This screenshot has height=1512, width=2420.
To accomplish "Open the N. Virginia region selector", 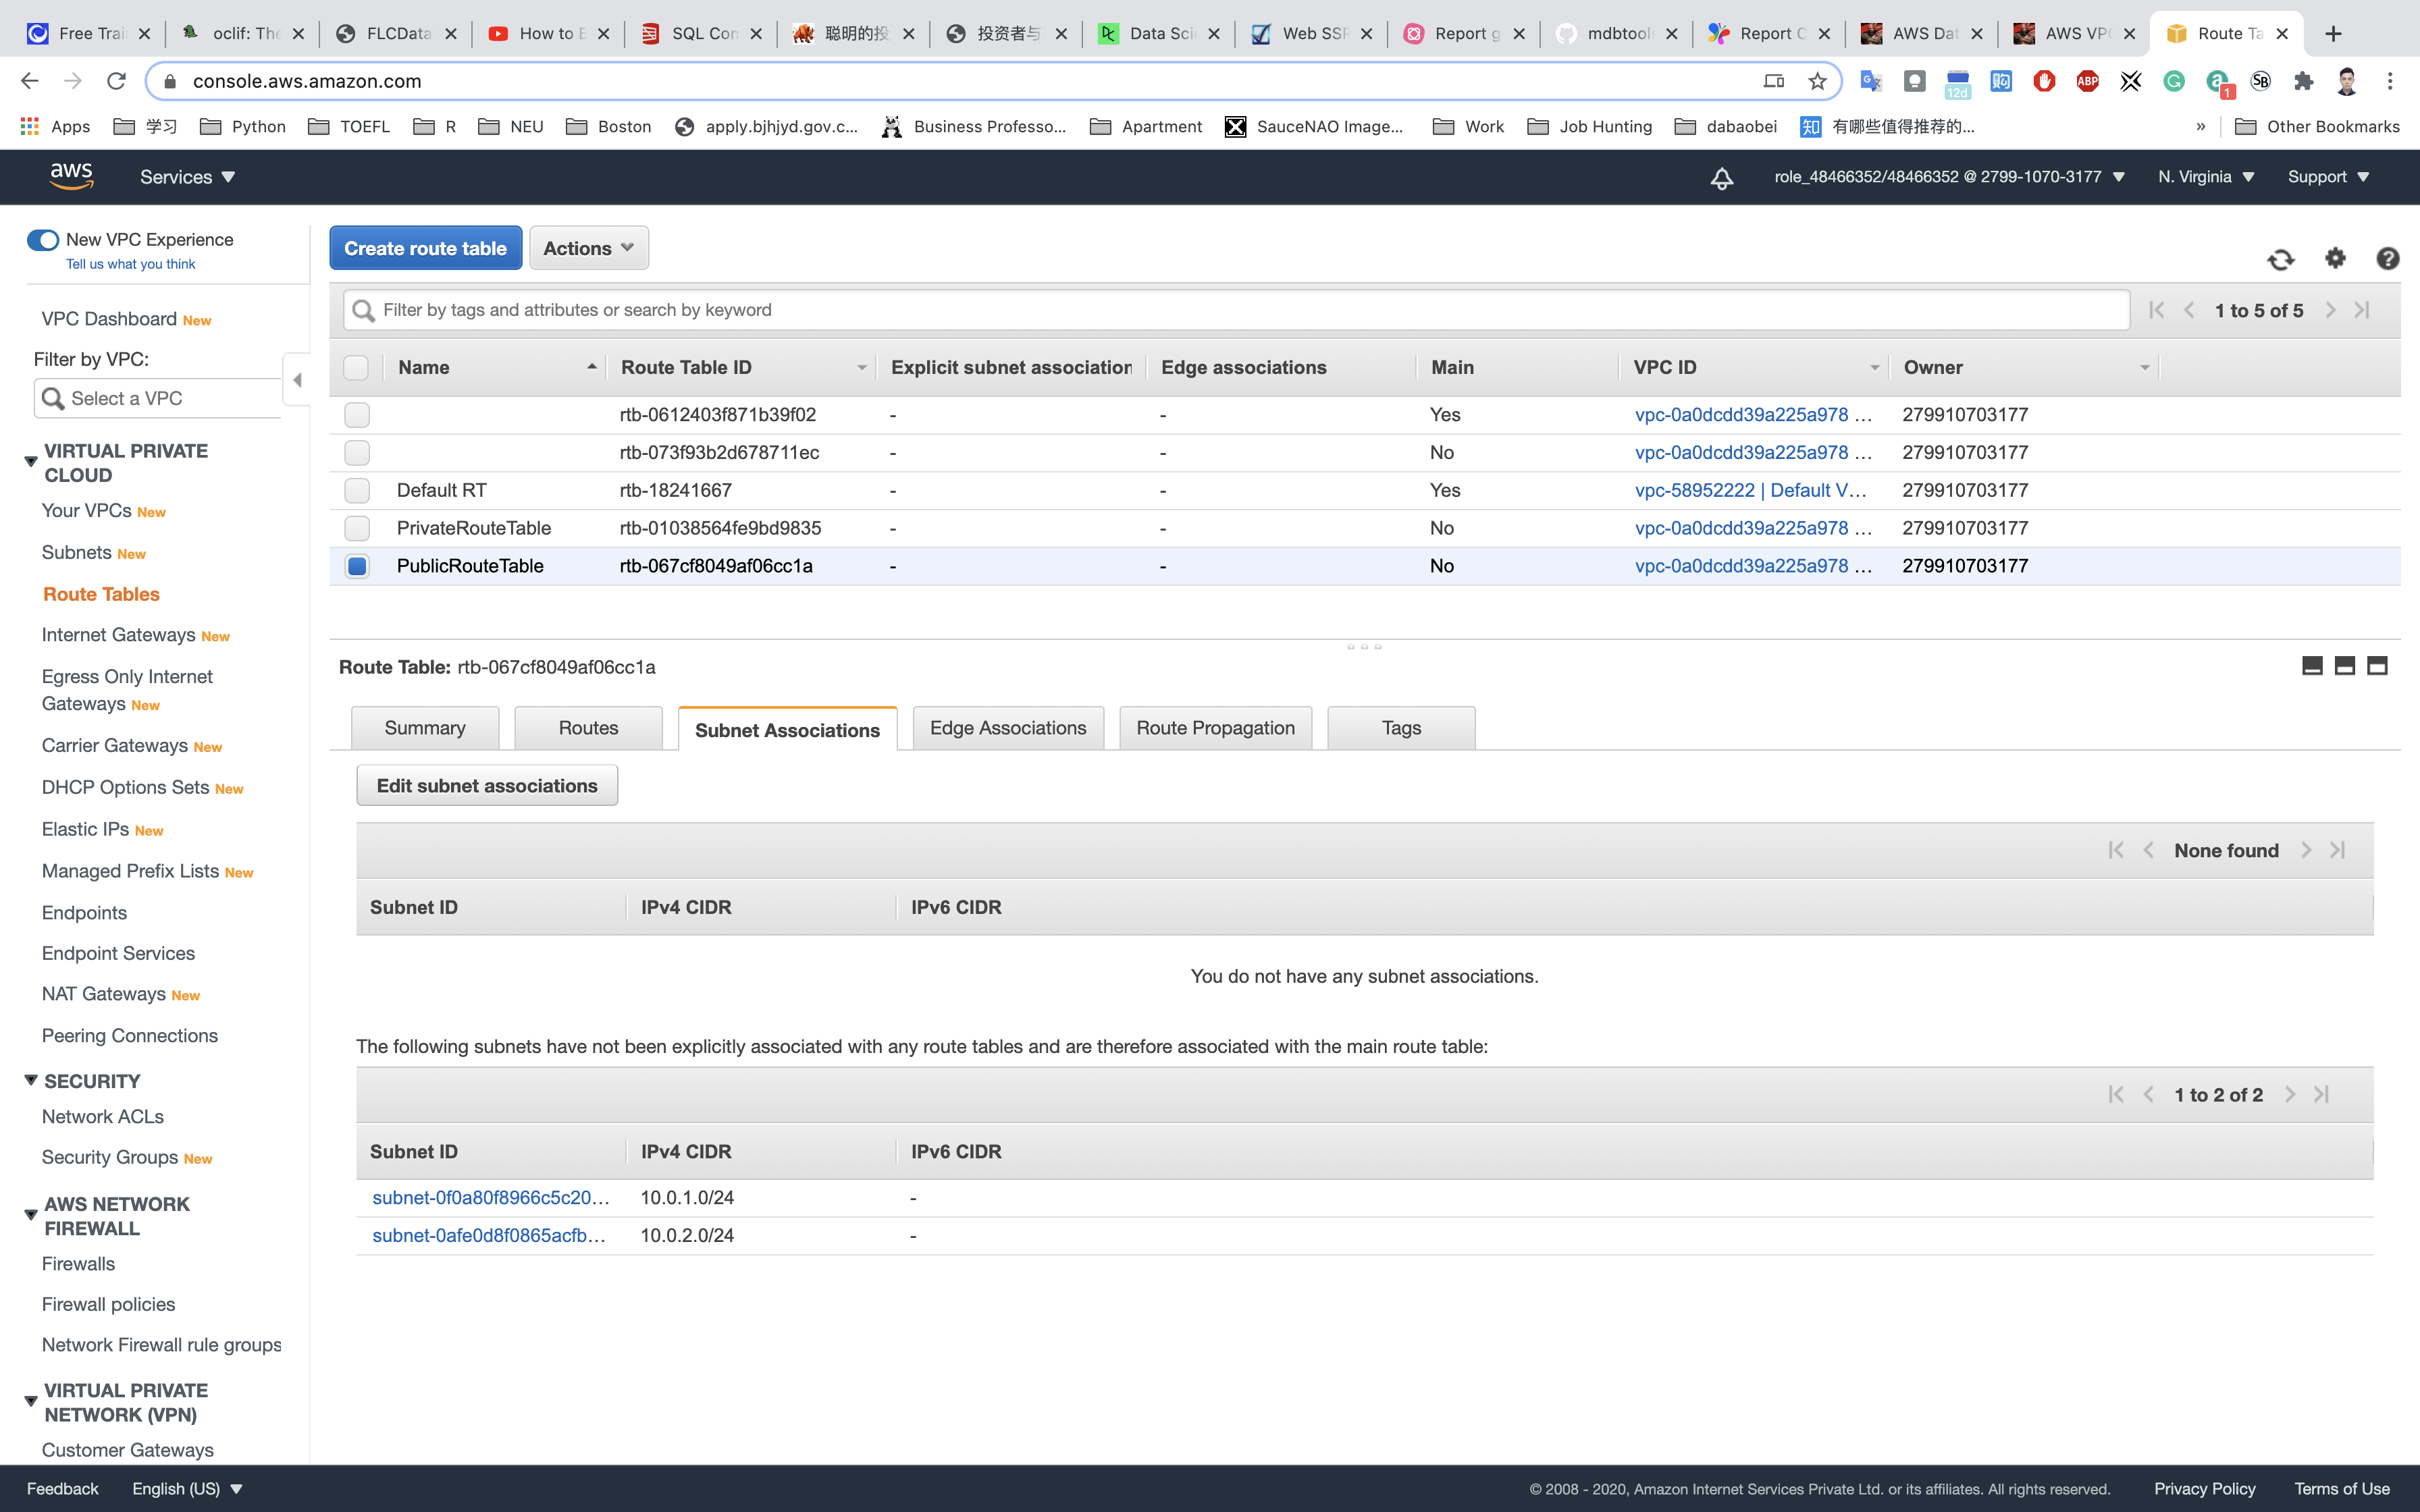I will (2205, 177).
